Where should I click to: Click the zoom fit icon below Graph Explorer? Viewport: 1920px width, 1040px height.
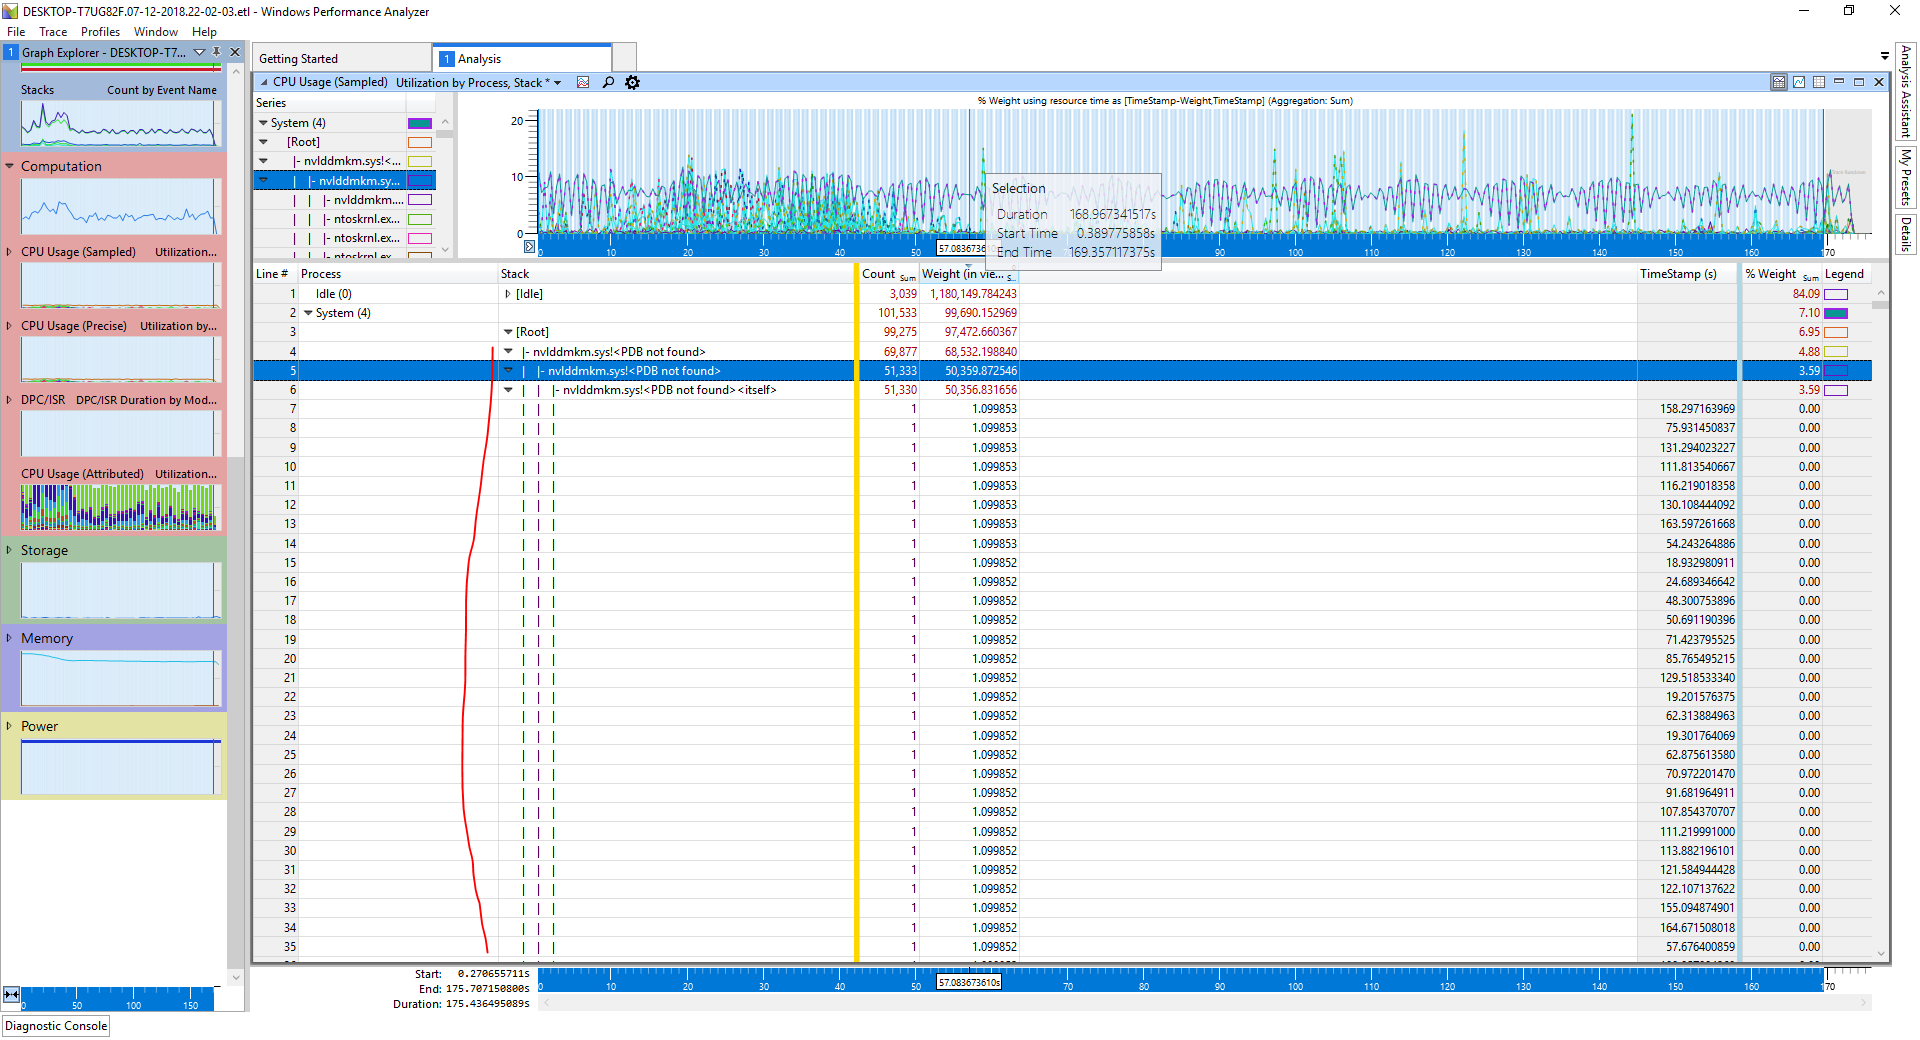click(11, 994)
